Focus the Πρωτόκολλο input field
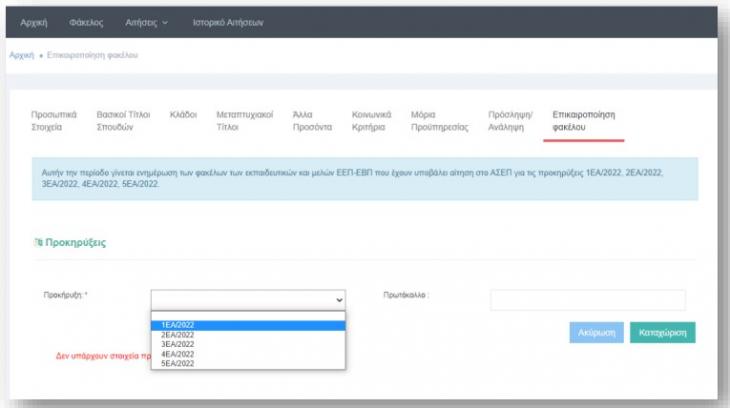Image resolution: width=730 pixels, height=408 pixels. coord(587,300)
